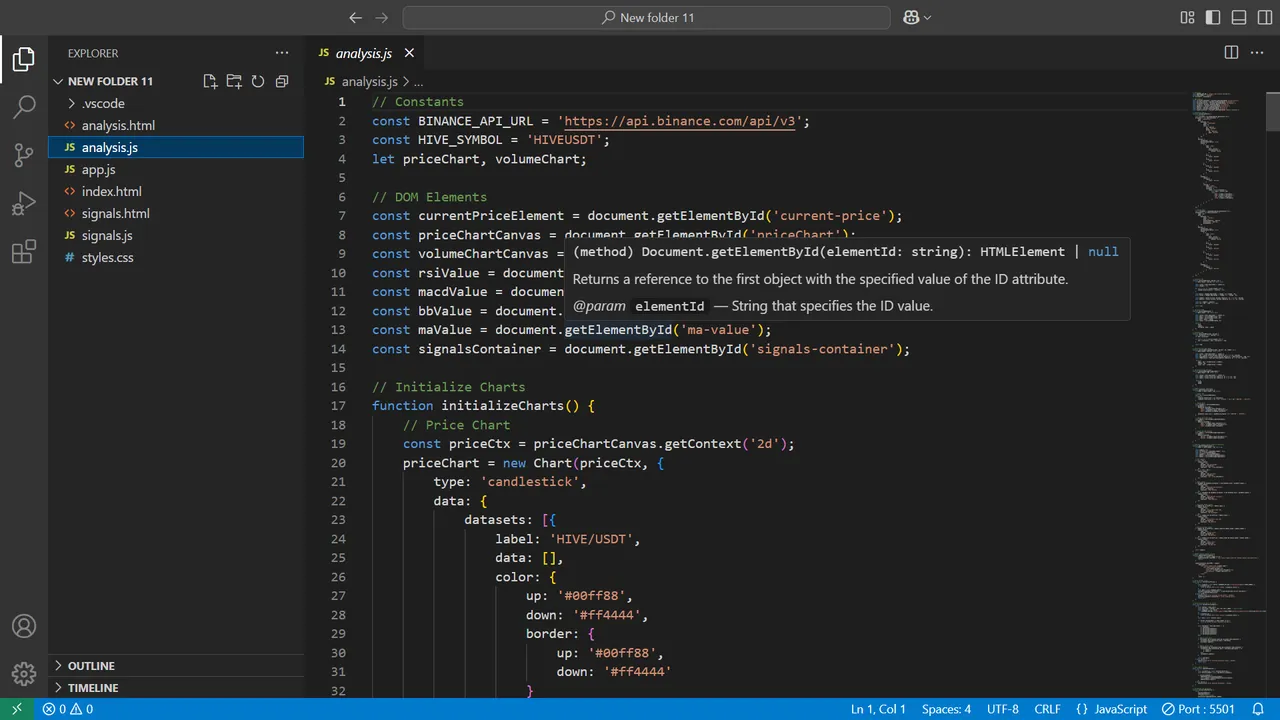
Task: Click the New Folder icon in Explorer
Action: 234,81
